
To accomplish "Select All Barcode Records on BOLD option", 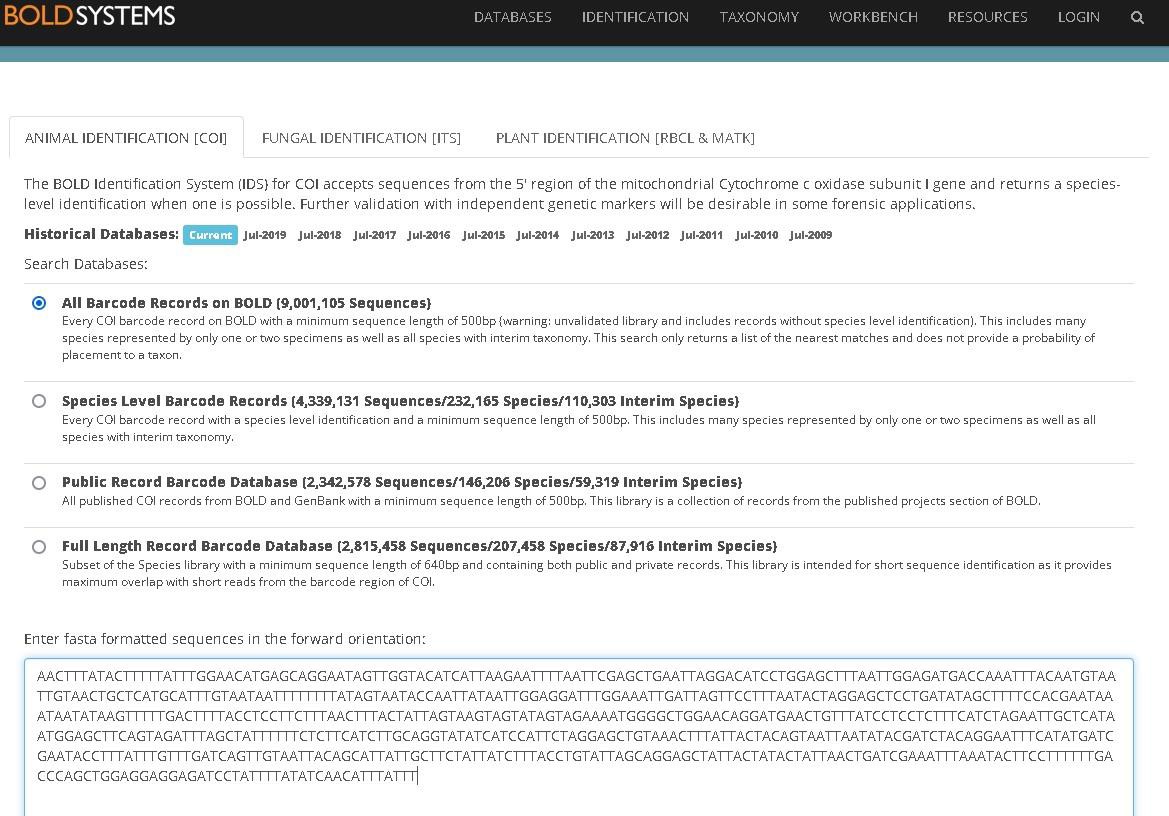I will [x=39, y=303].
